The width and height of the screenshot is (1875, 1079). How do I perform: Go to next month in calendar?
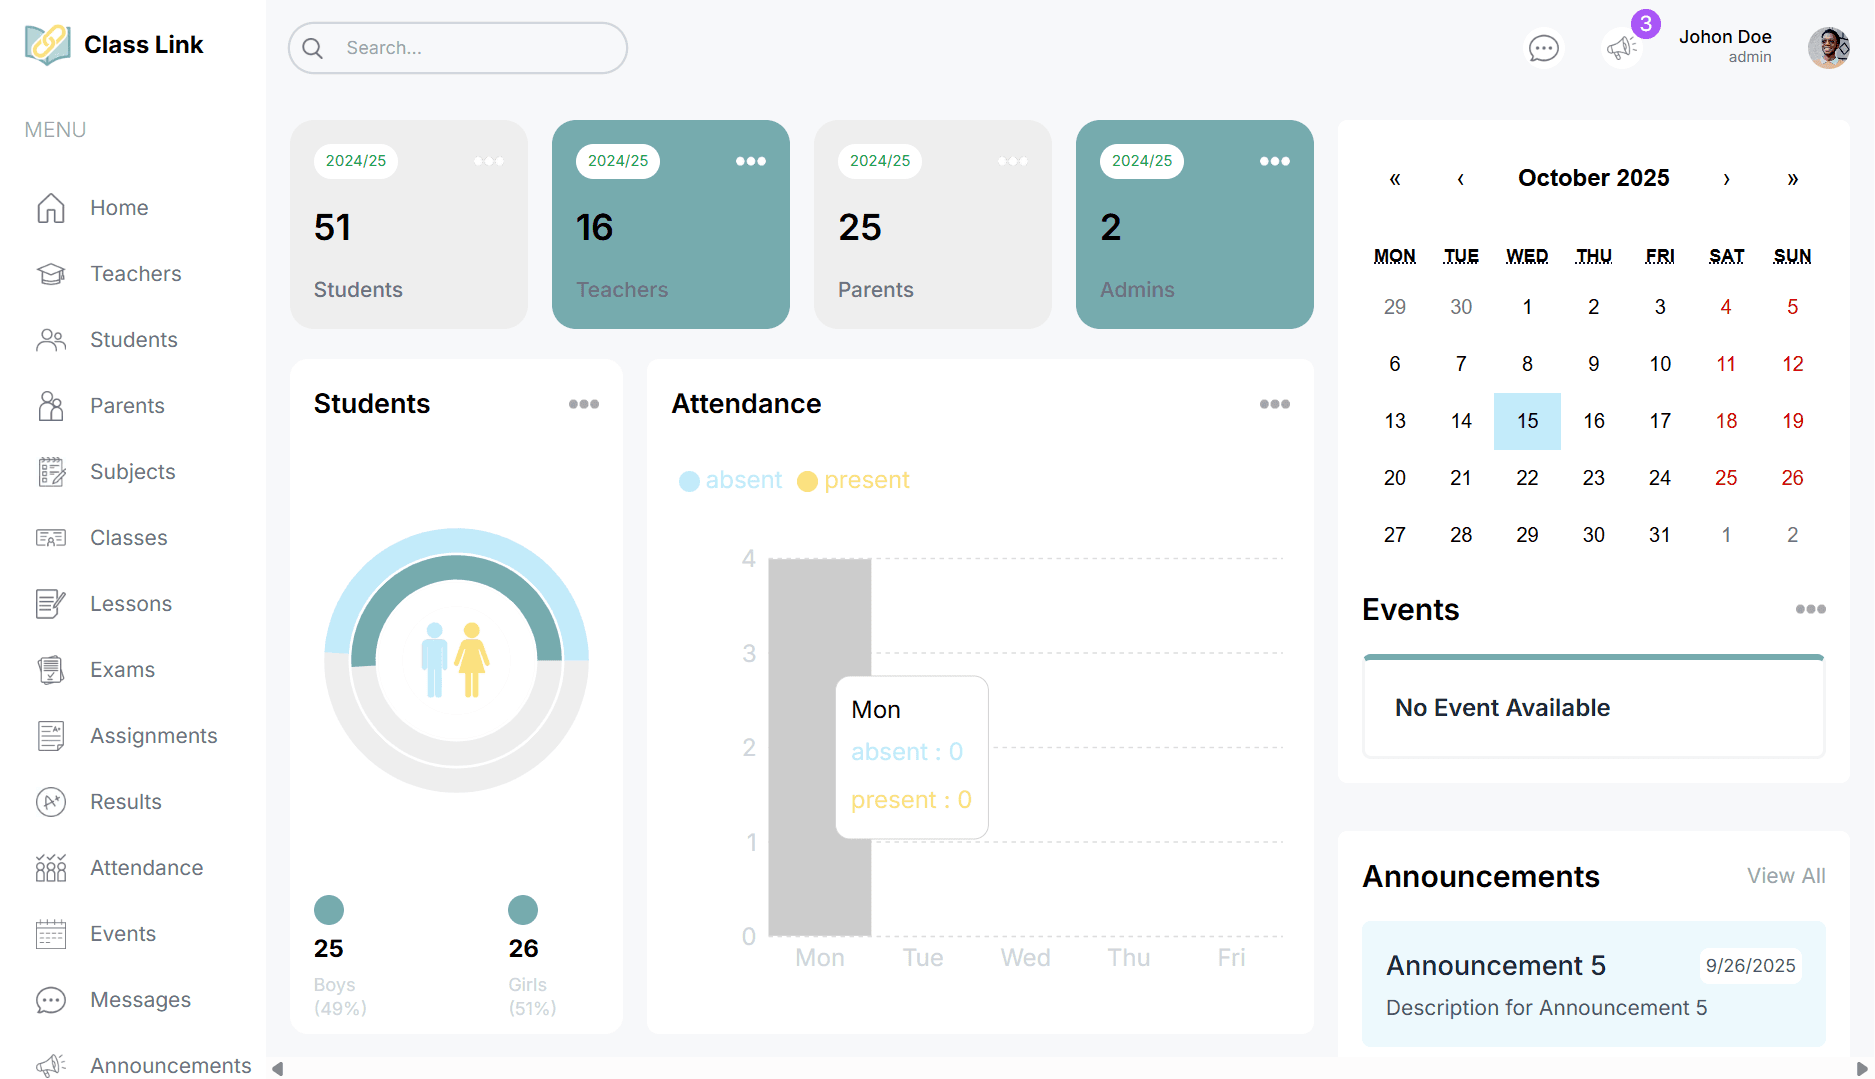[x=1726, y=179]
